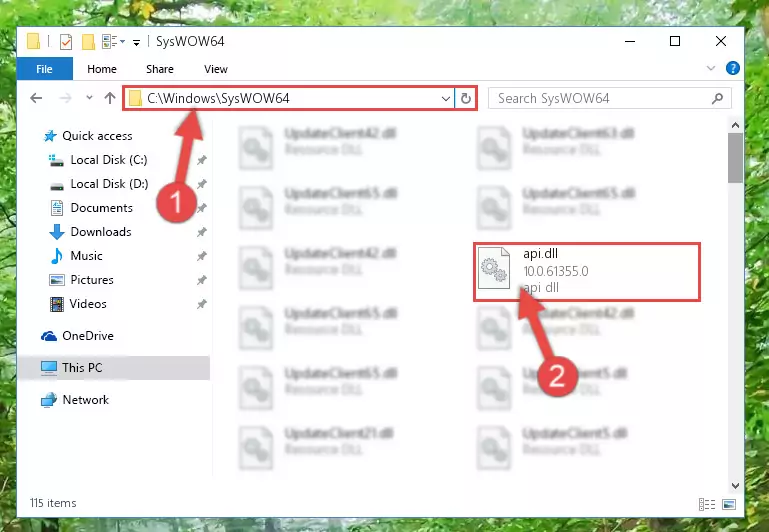Select Network in the navigation pane
The width and height of the screenshot is (769, 532).
tap(85, 400)
